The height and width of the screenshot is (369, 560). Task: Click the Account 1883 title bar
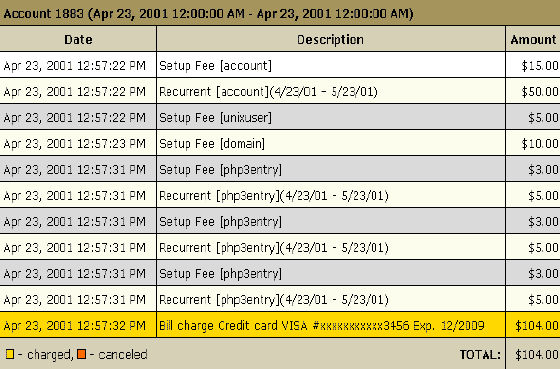pos(280,13)
